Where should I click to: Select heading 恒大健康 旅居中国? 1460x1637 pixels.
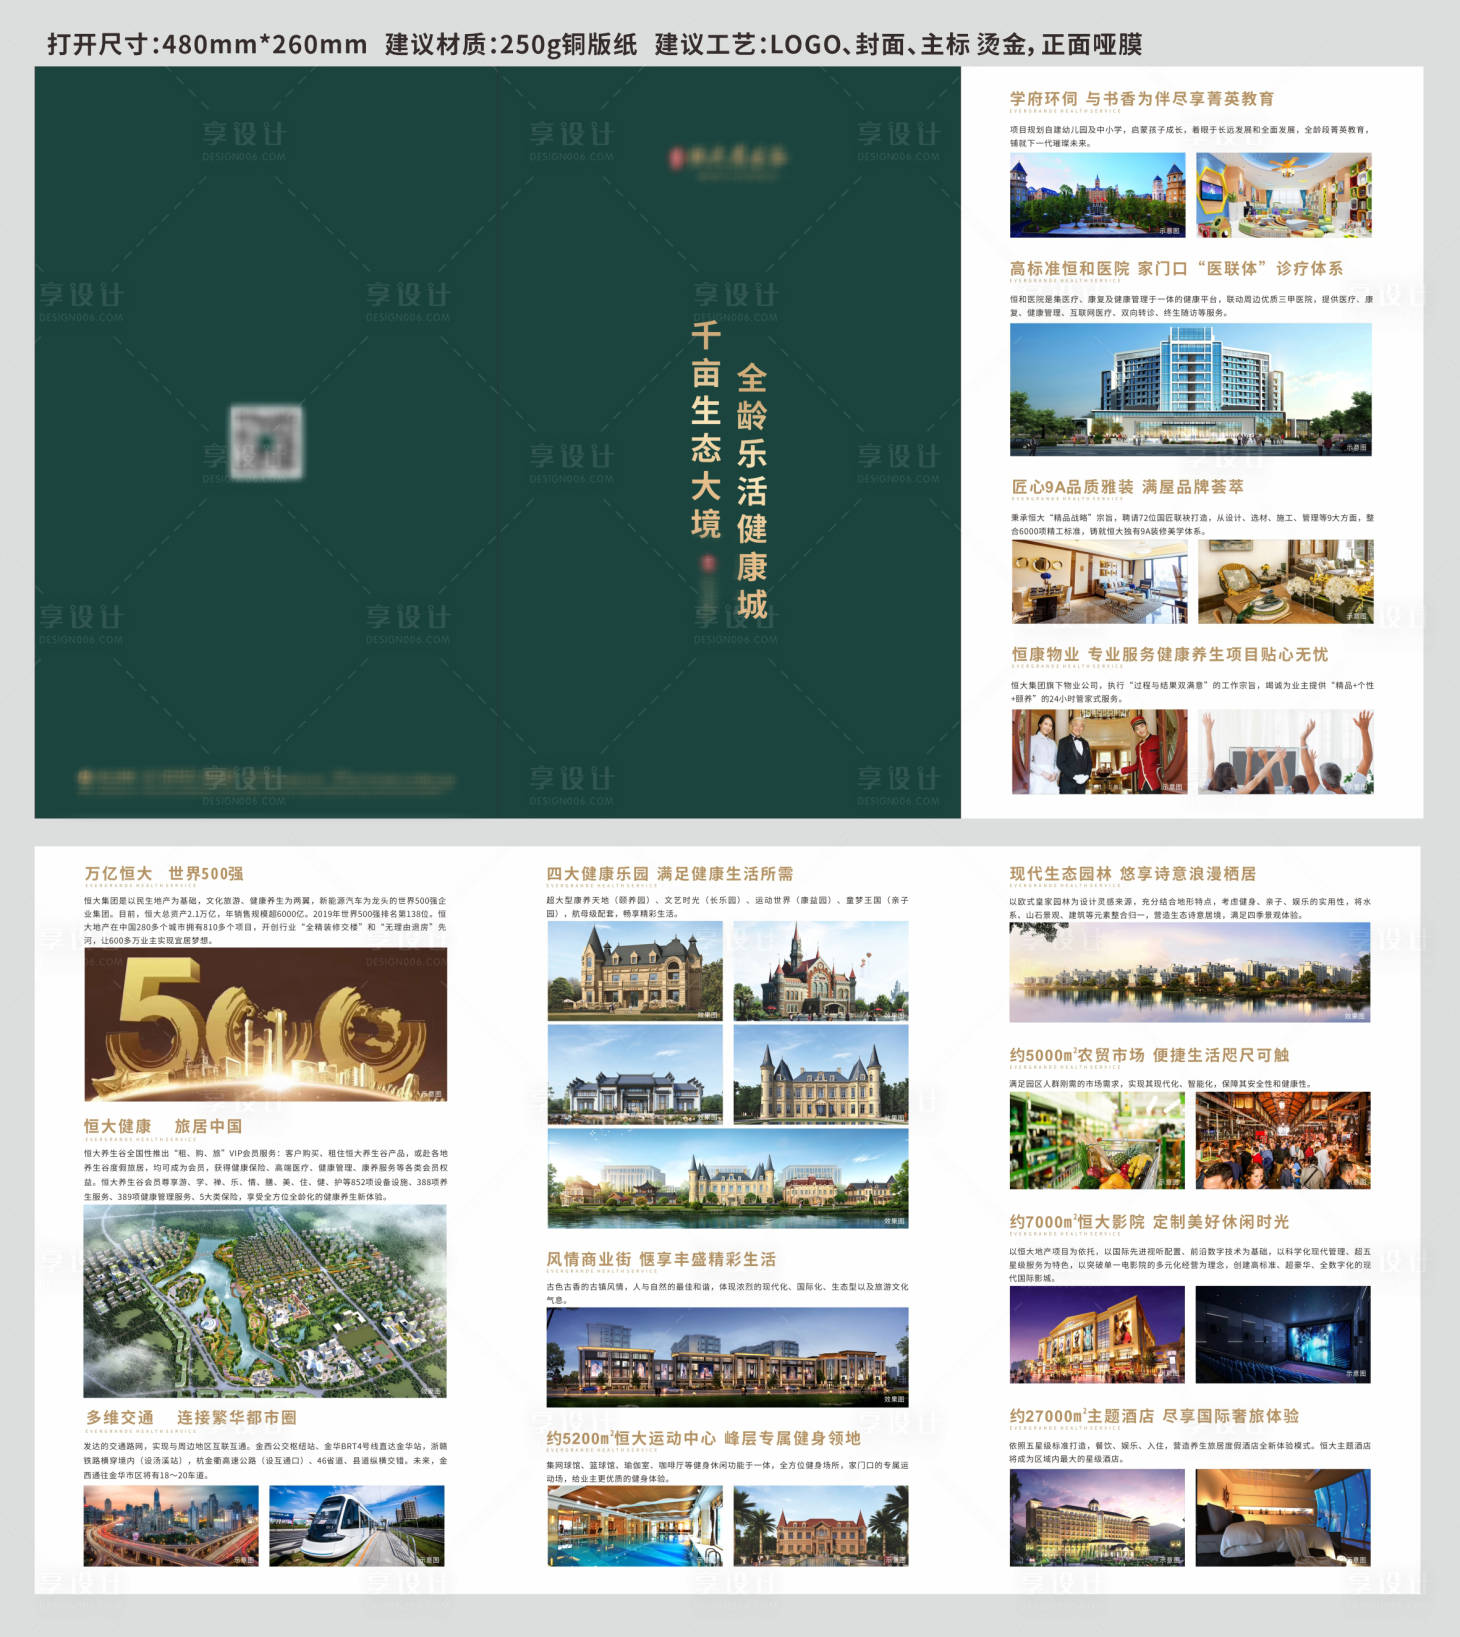tap(163, 1126)
